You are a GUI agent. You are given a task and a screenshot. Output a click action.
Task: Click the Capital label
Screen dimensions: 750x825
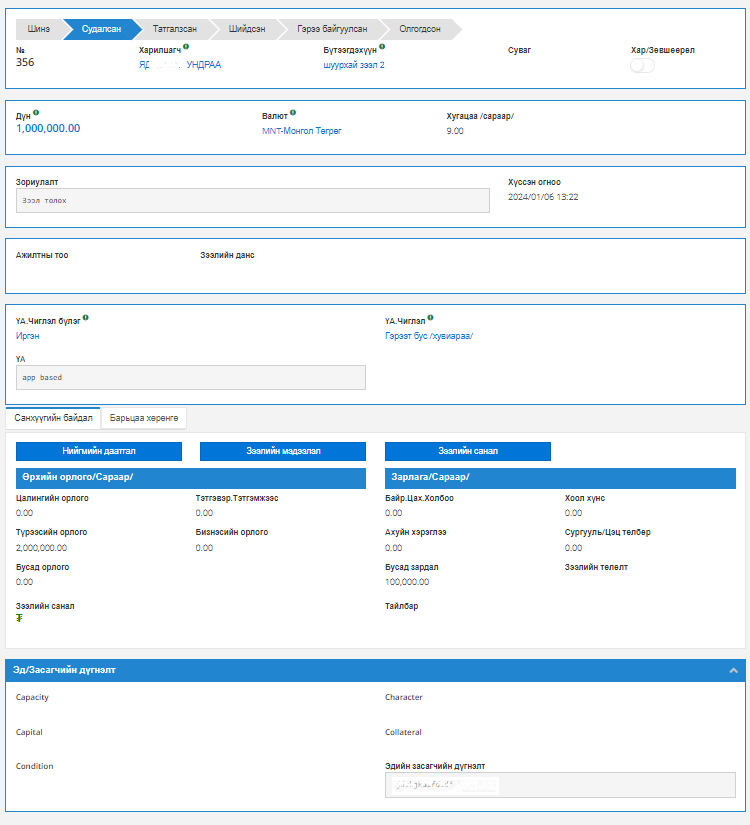click(29, 732)
